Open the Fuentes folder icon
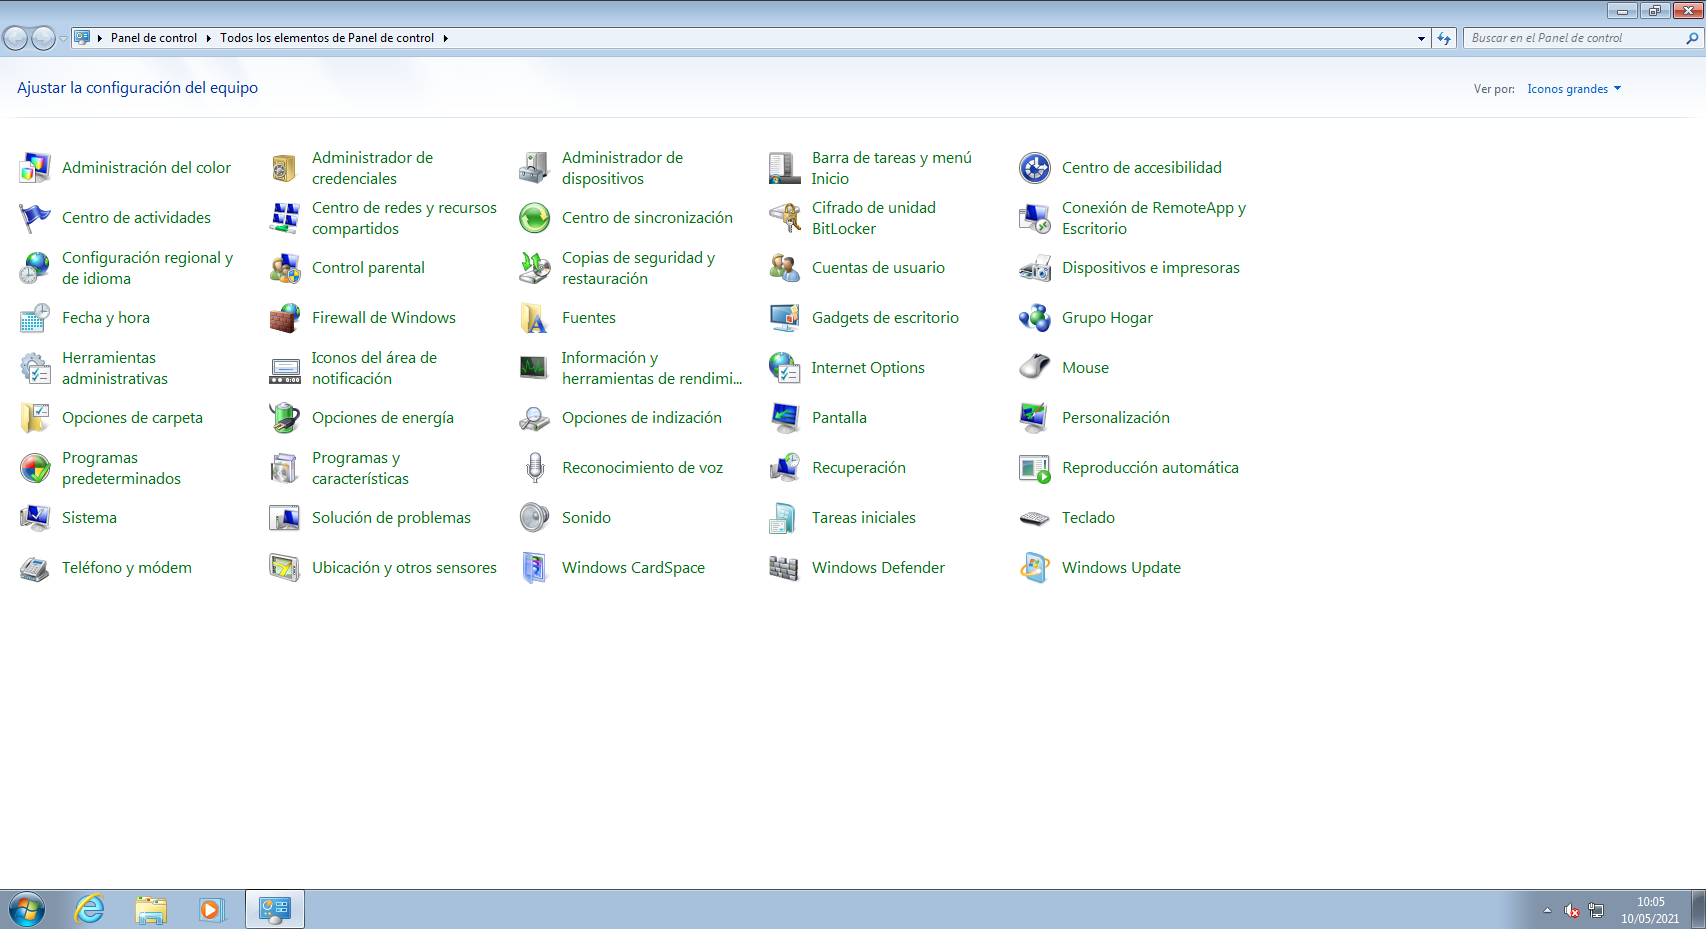The image size is (1706, 929). (535, 318)
